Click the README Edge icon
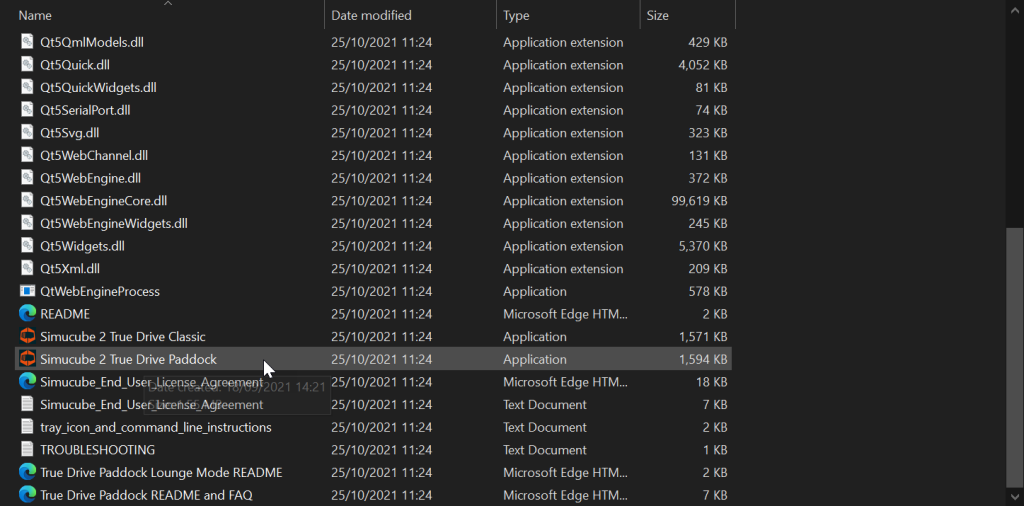 (27, 314)
